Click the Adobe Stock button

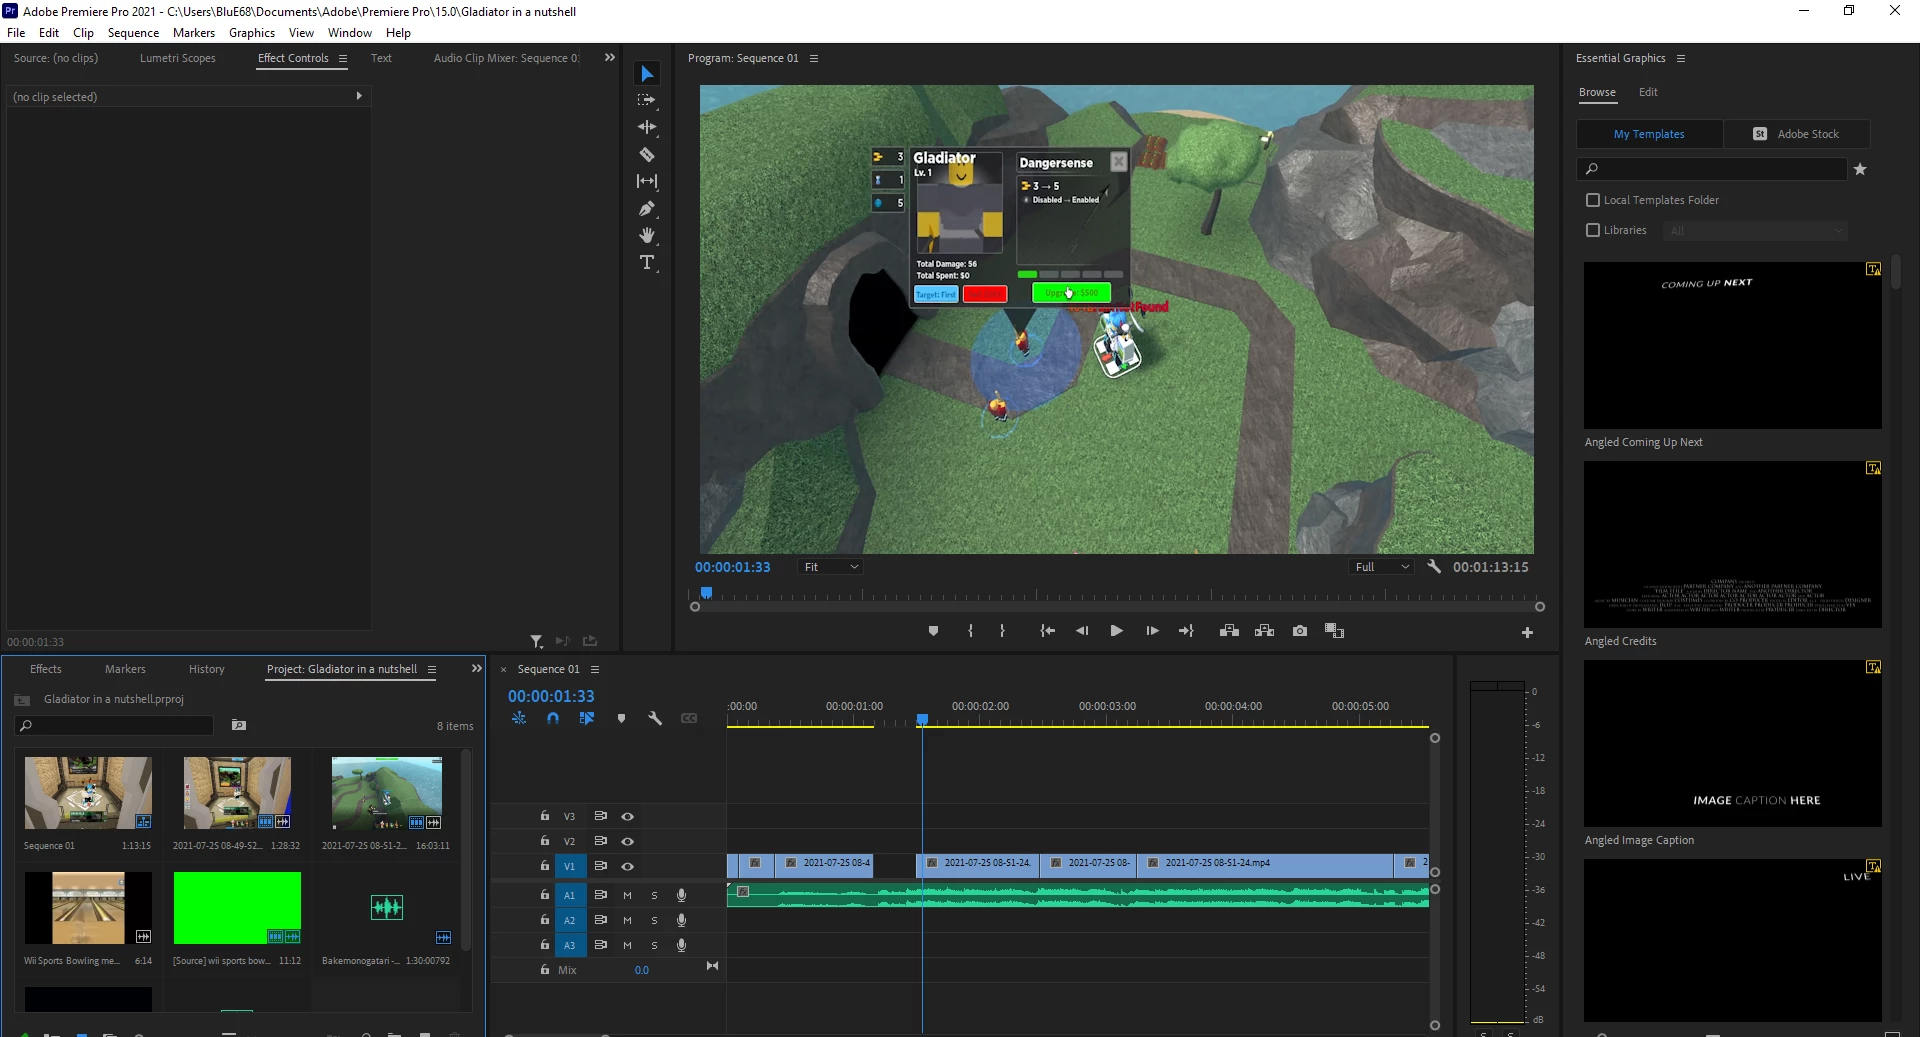tap(1796, 134)
